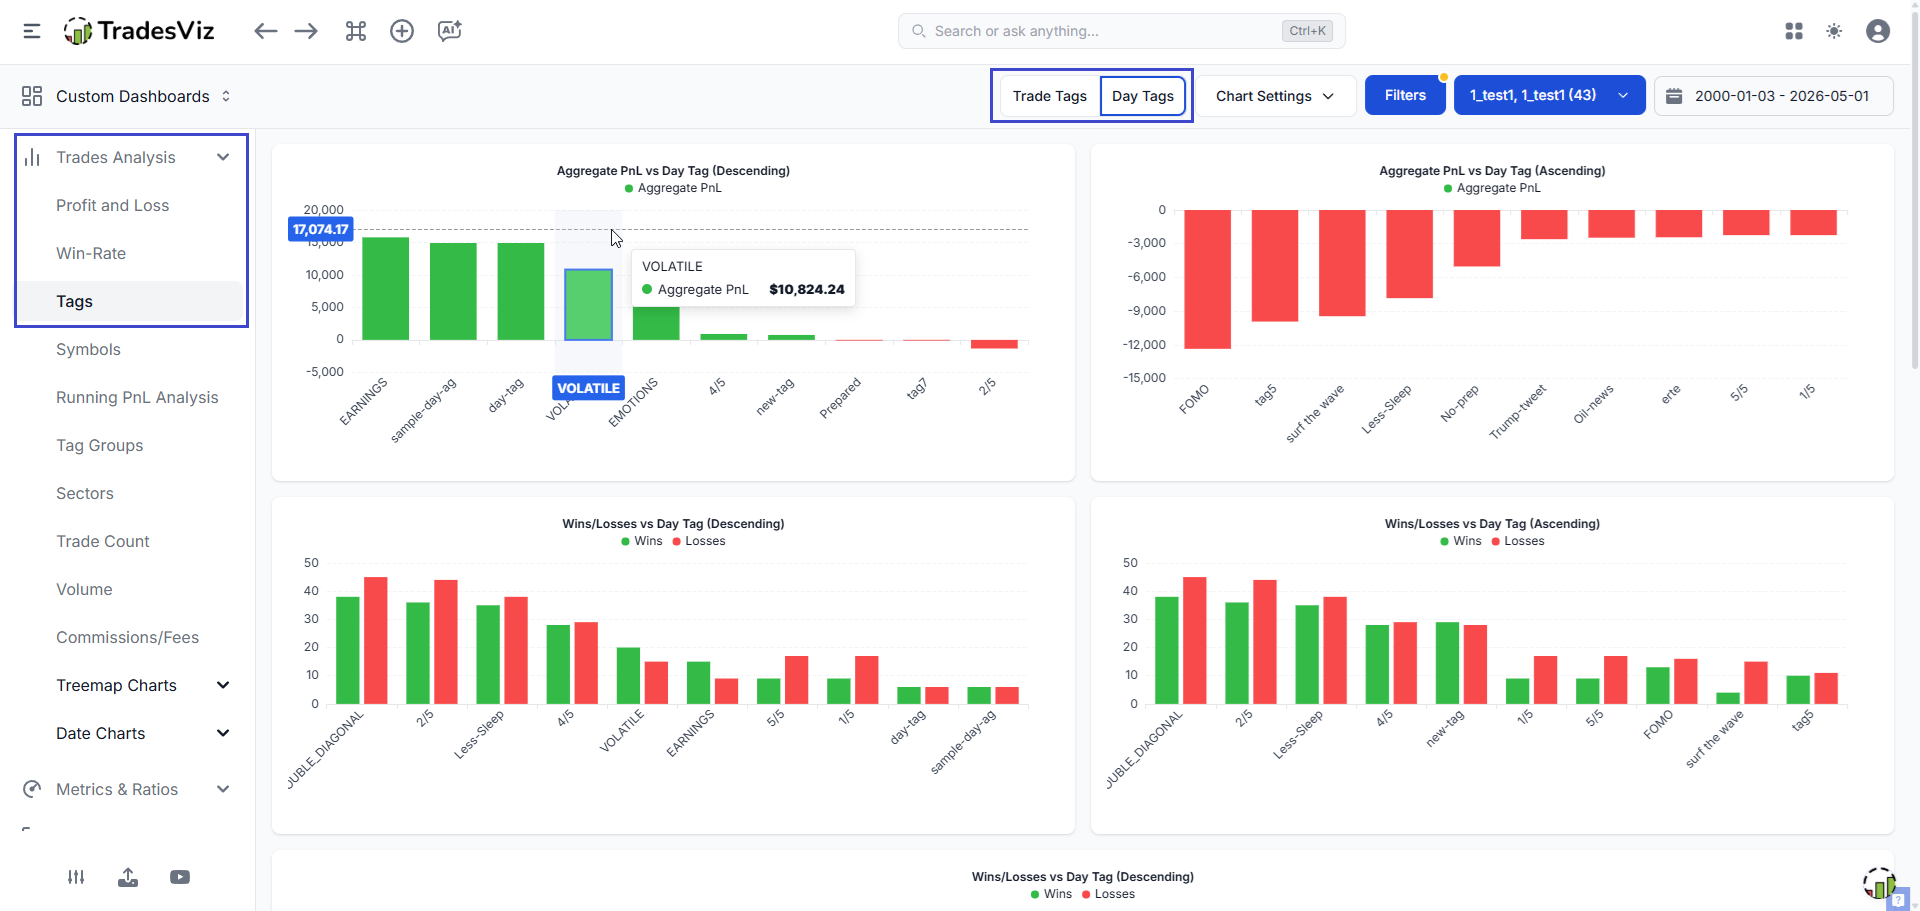Viewport: 1920px width, 911px height.
Task: Click the JUBLE_DIAGONAL label in Descending chart
Action: (x=325, y=750)
